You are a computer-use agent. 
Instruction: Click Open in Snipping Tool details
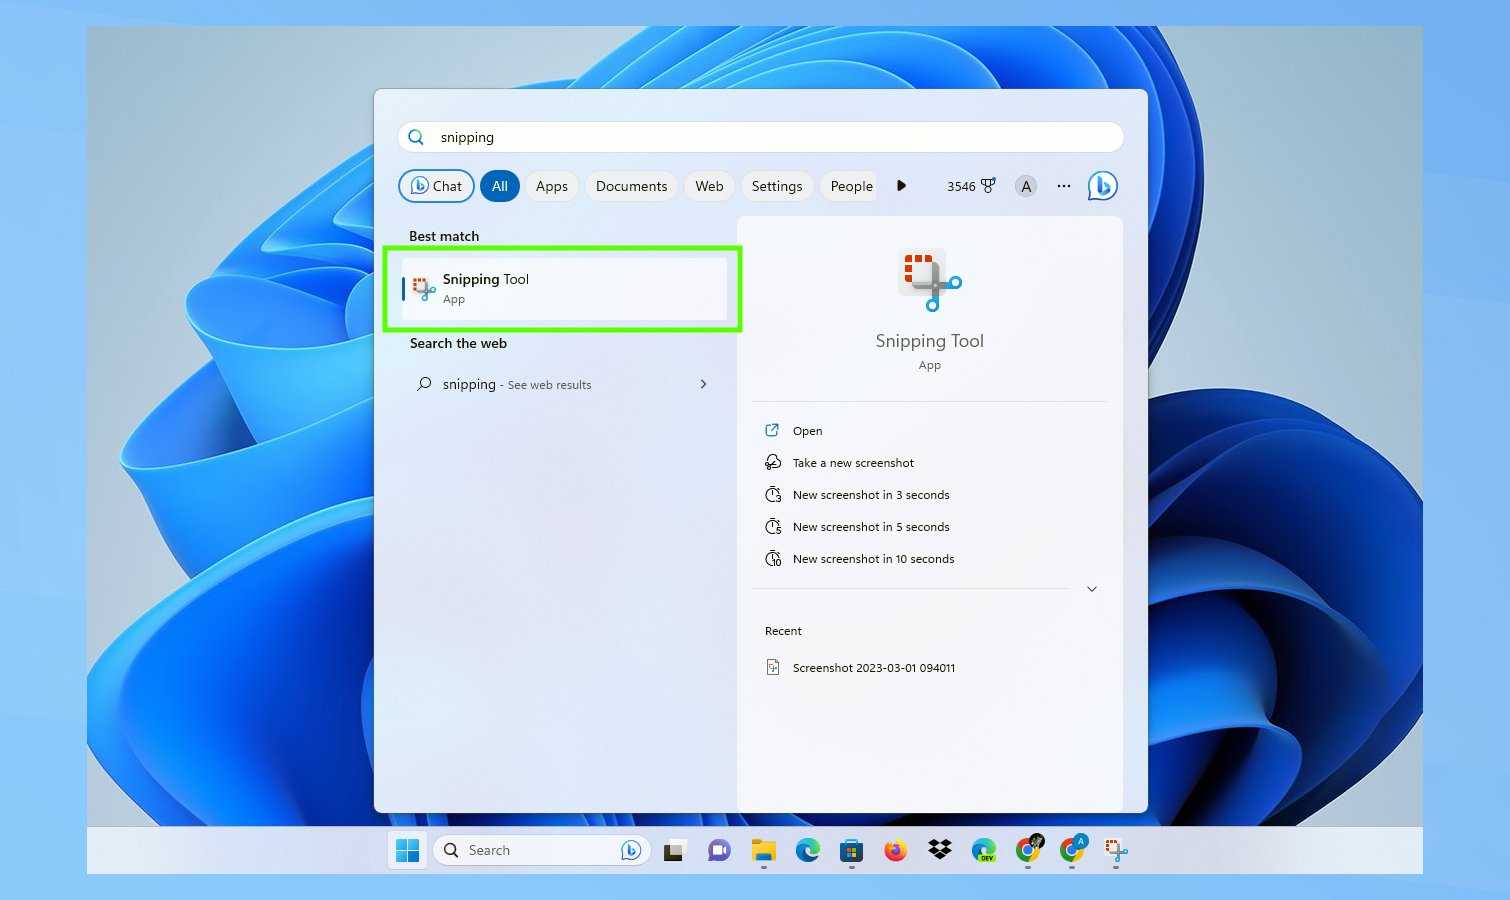click(807, 431)
